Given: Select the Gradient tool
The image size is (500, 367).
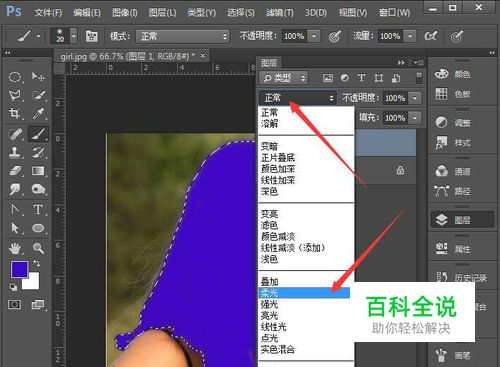Looking at the screenshot, I should (38, 171).
